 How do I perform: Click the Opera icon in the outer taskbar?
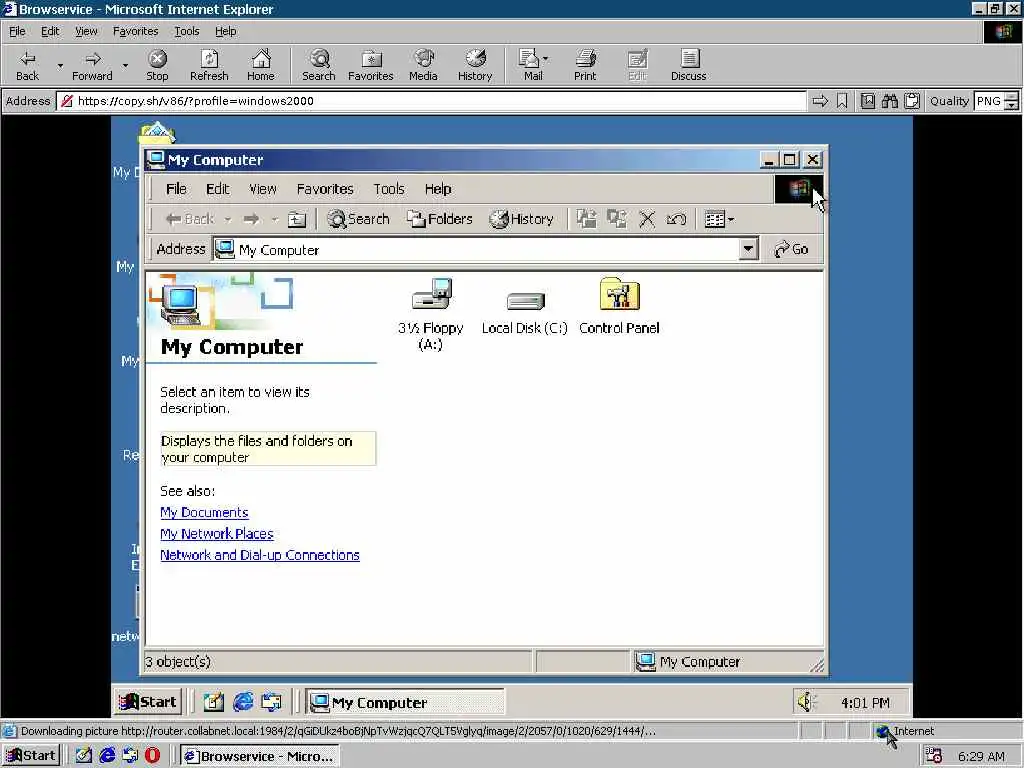(152, 756)
